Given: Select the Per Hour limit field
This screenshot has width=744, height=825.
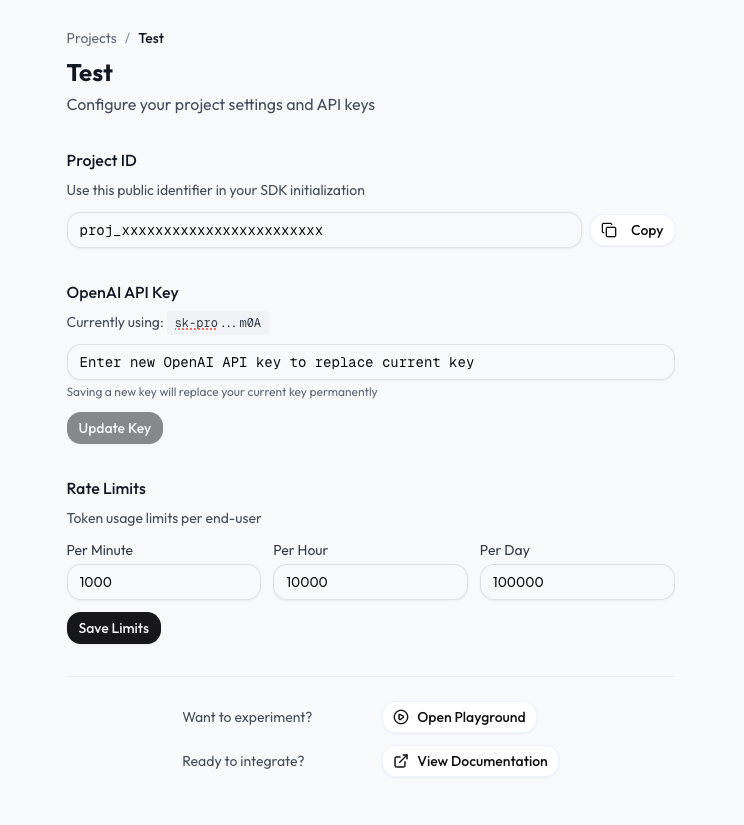Looking at the screenshot, I should 370,582.
